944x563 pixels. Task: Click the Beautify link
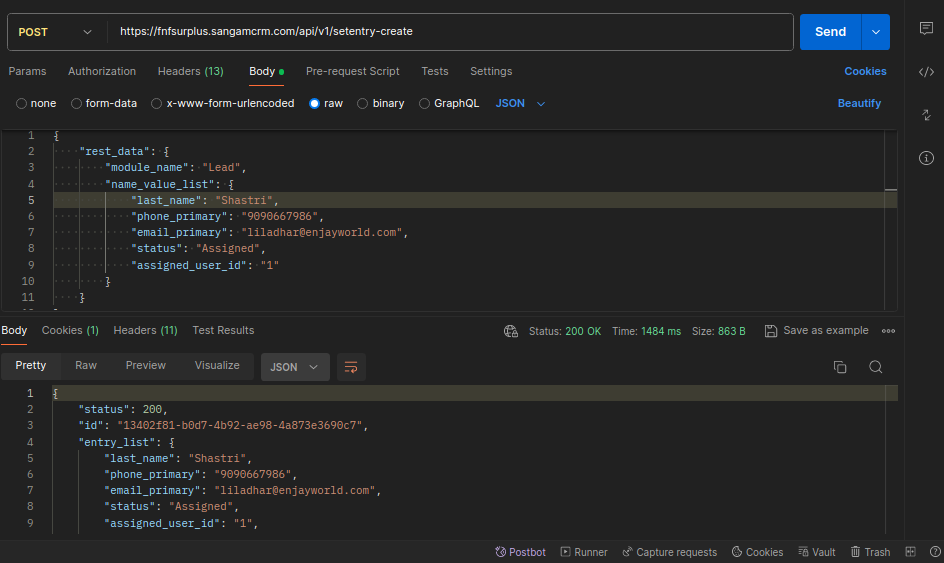point(859,104)
